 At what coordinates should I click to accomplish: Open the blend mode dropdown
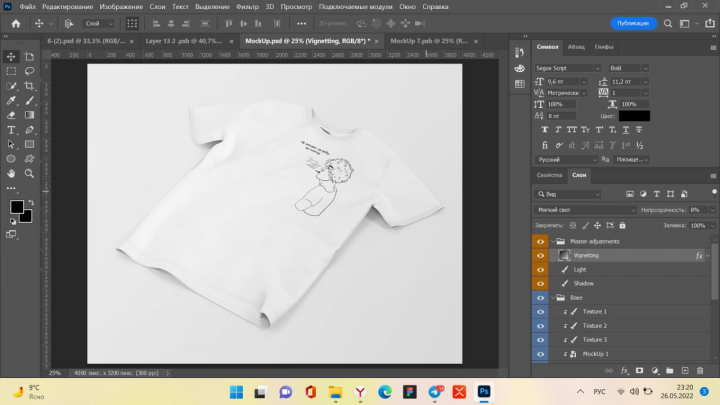click(x=585, y=210)
